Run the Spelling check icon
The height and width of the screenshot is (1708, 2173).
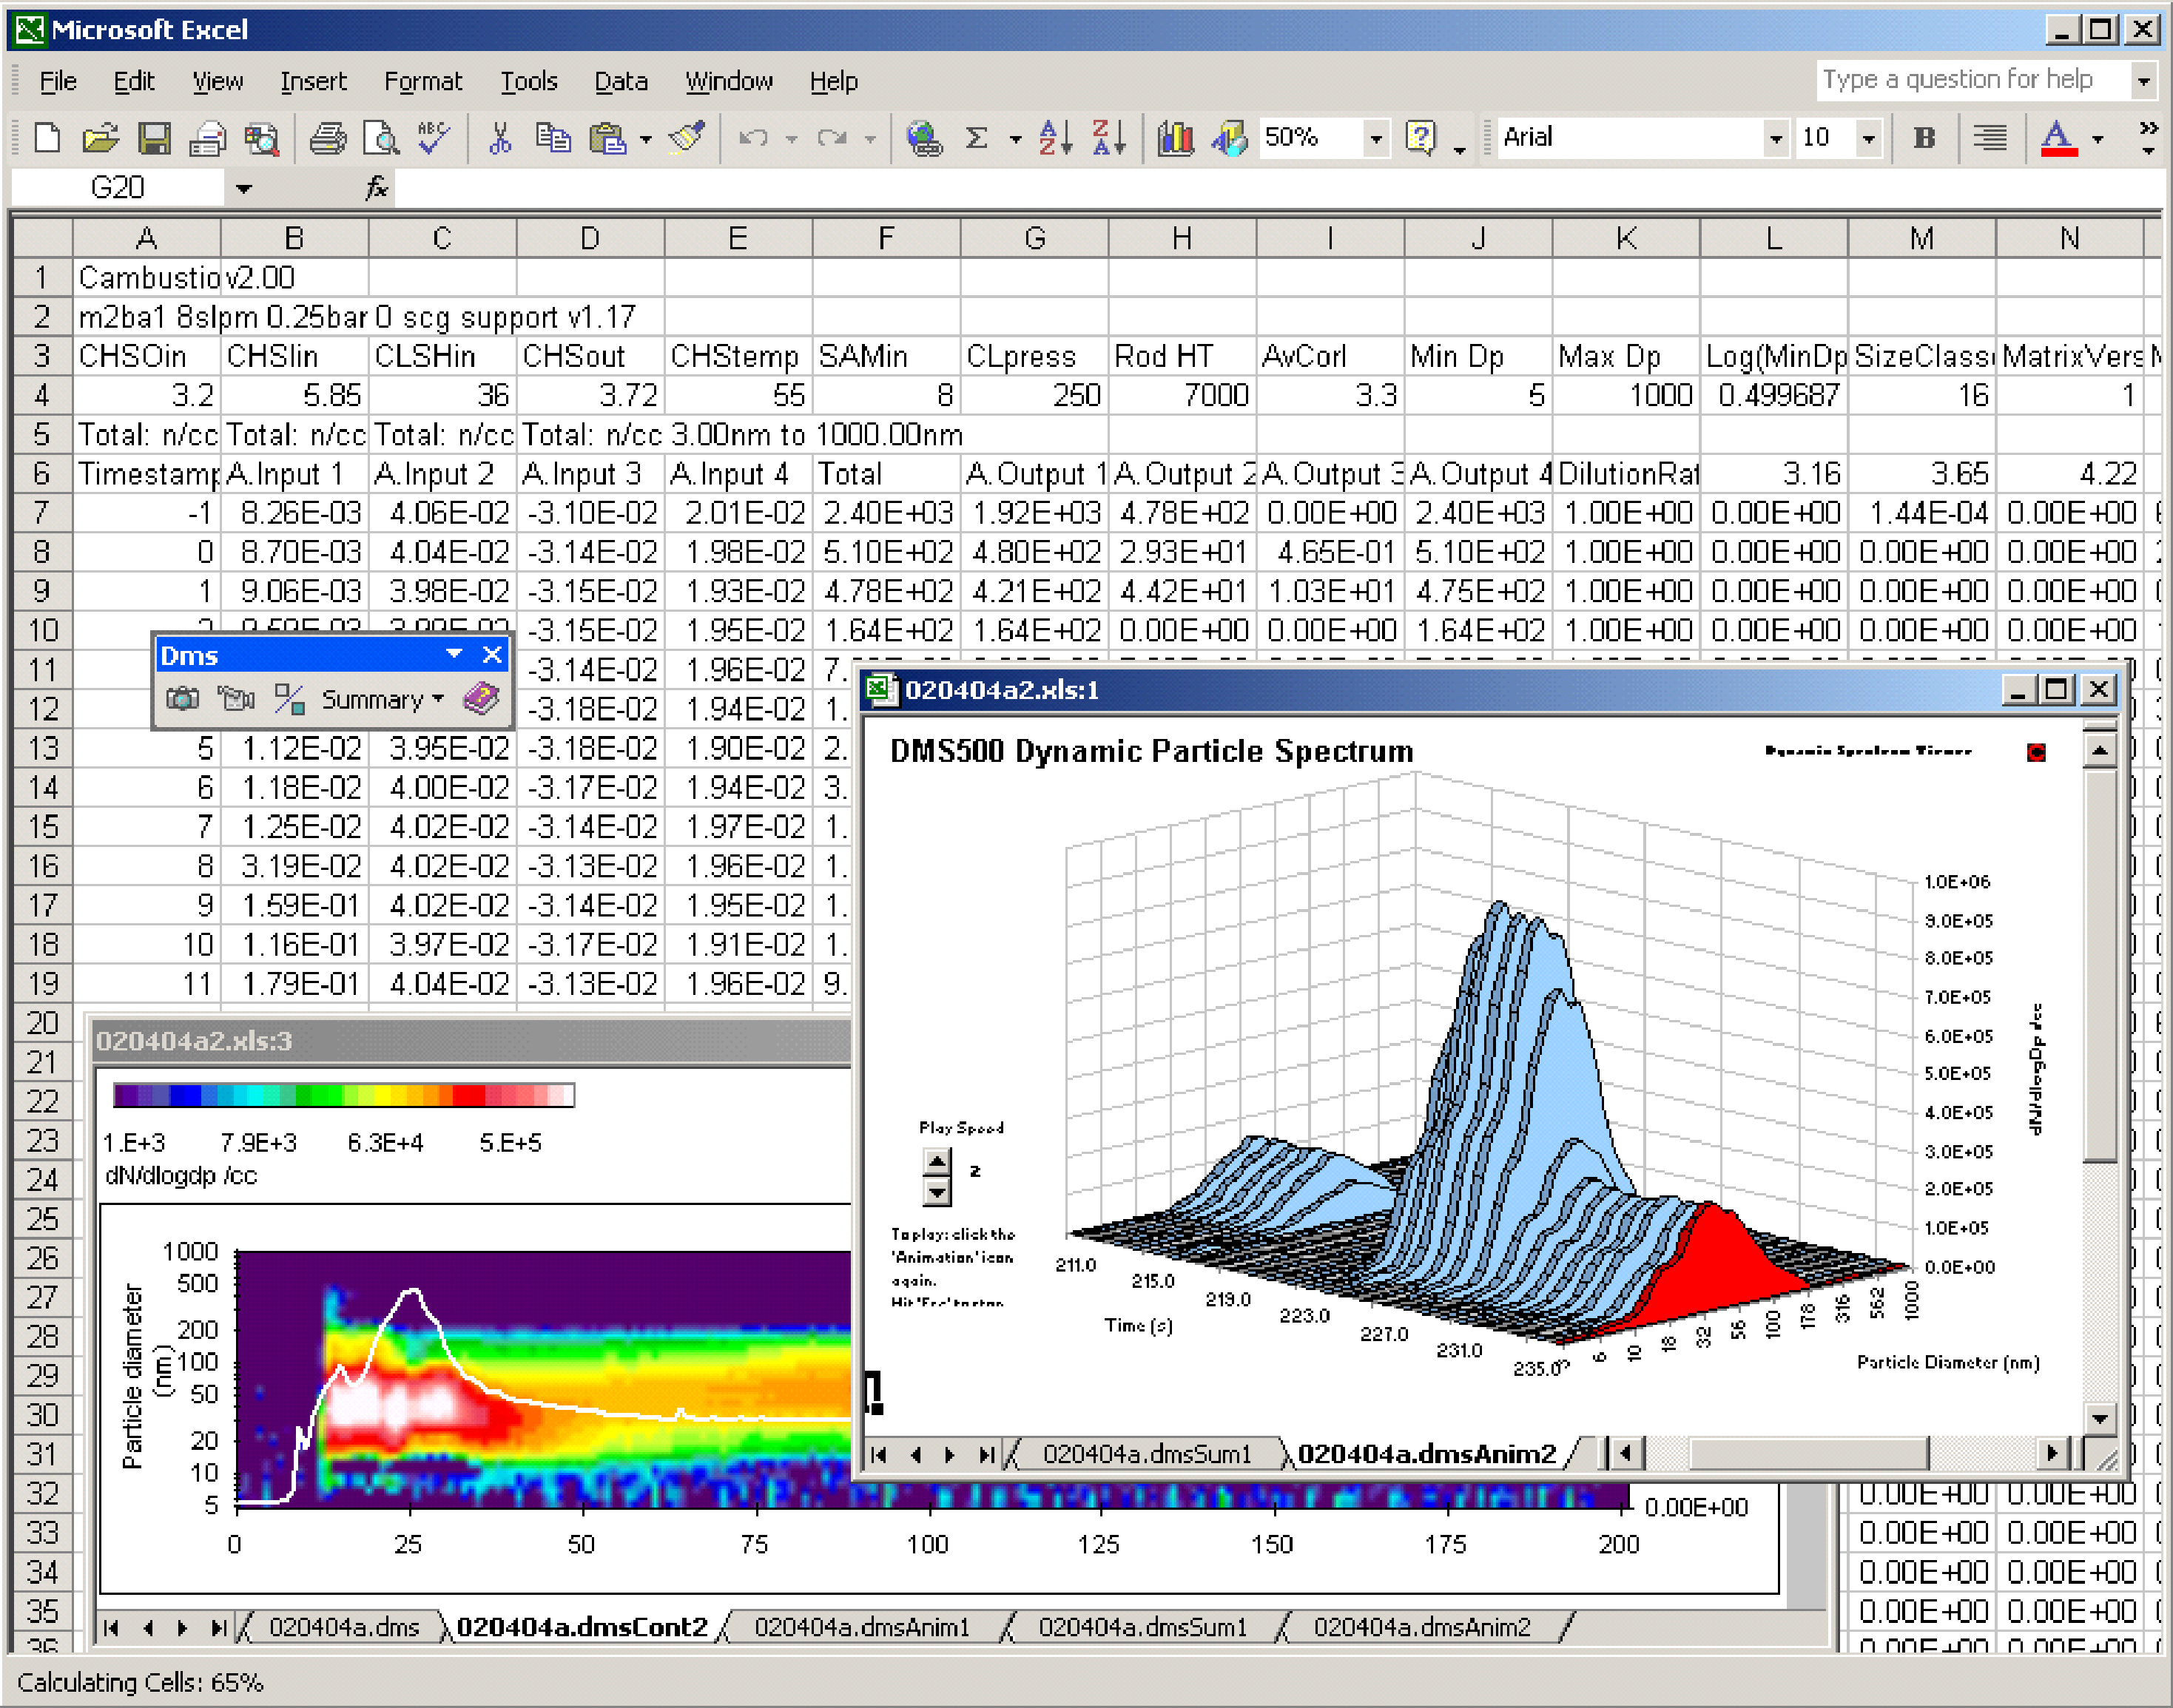434,137
